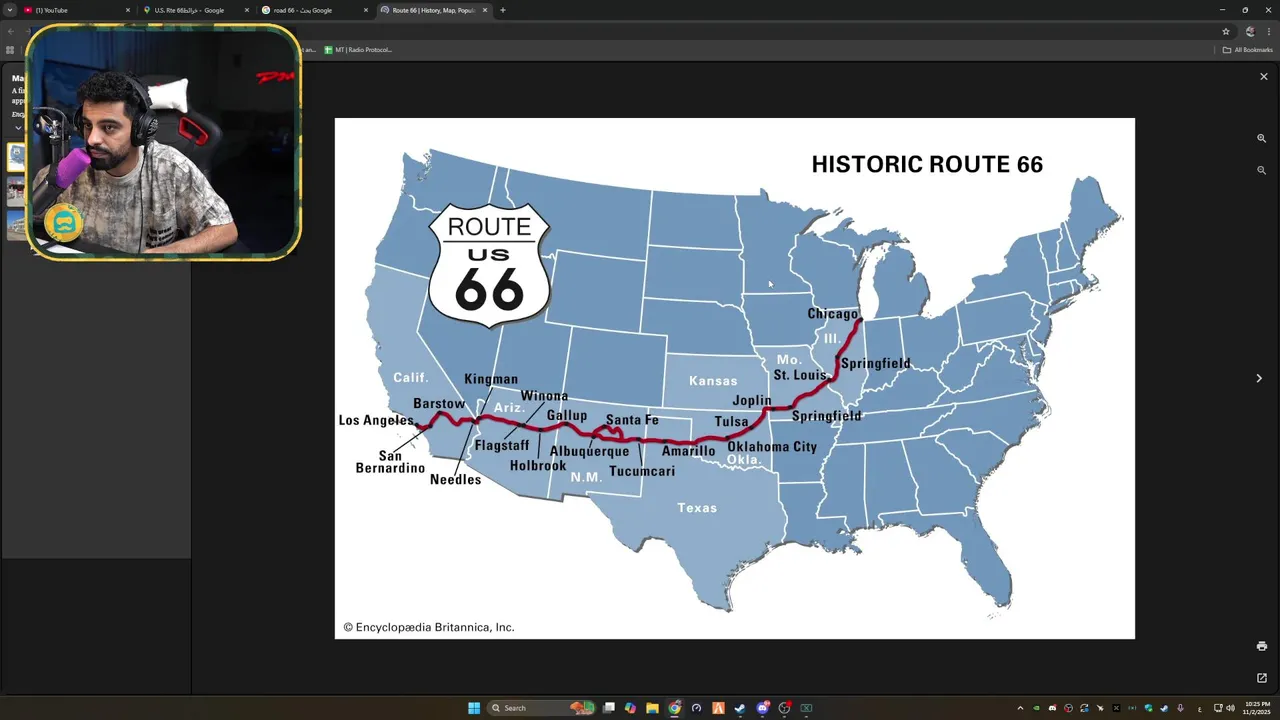Select the third photo thumbnail in the sidebar
This screenshot has height=720, width=1280.
16,225
